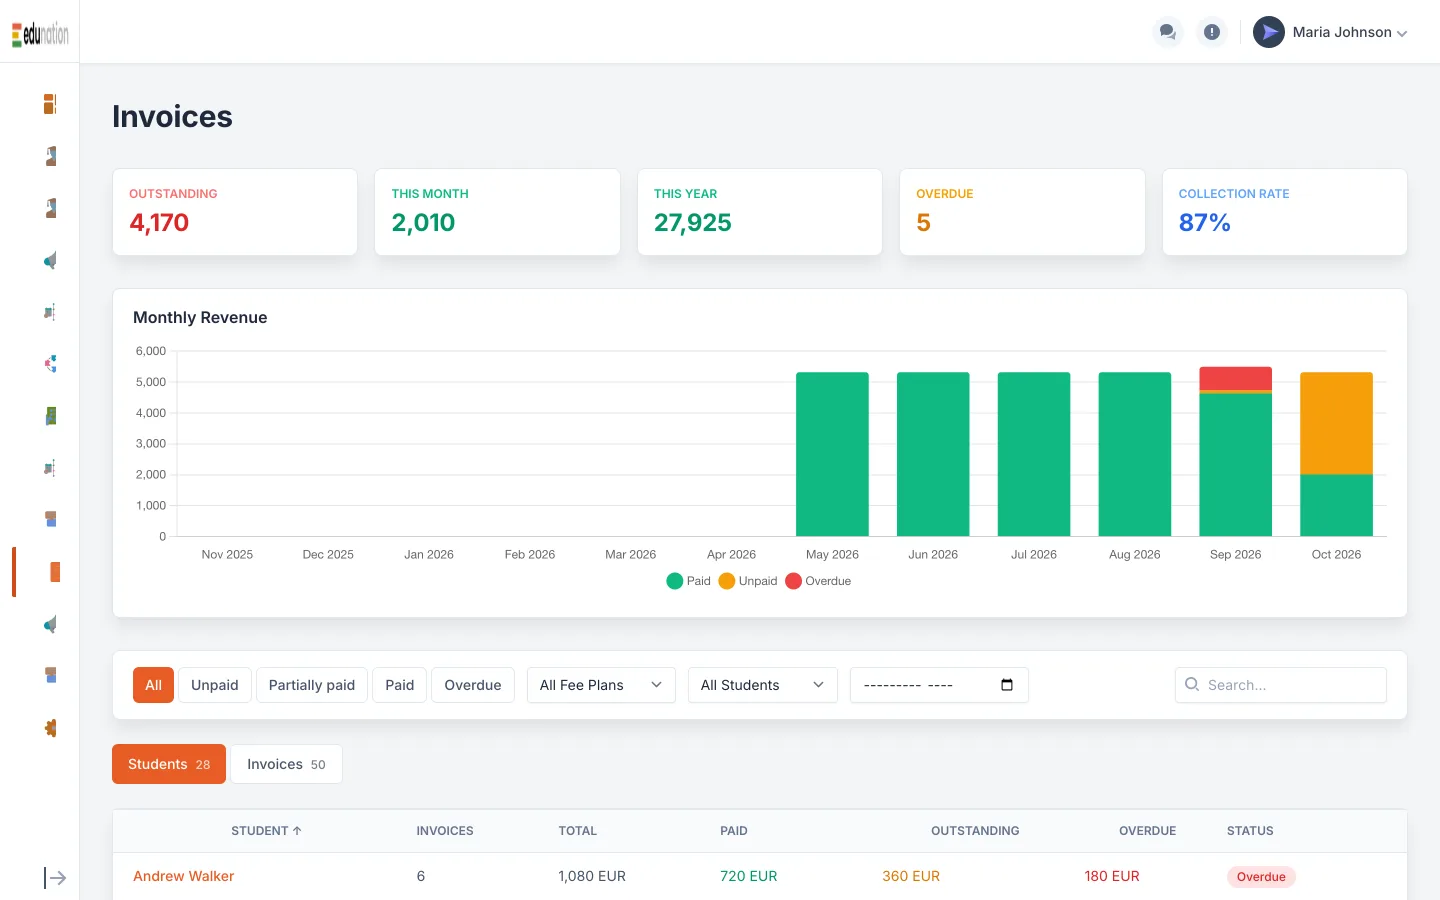The image size is (1440, 900).
Task: Toggle the All status filter
Action: click(x=153, y=685)
